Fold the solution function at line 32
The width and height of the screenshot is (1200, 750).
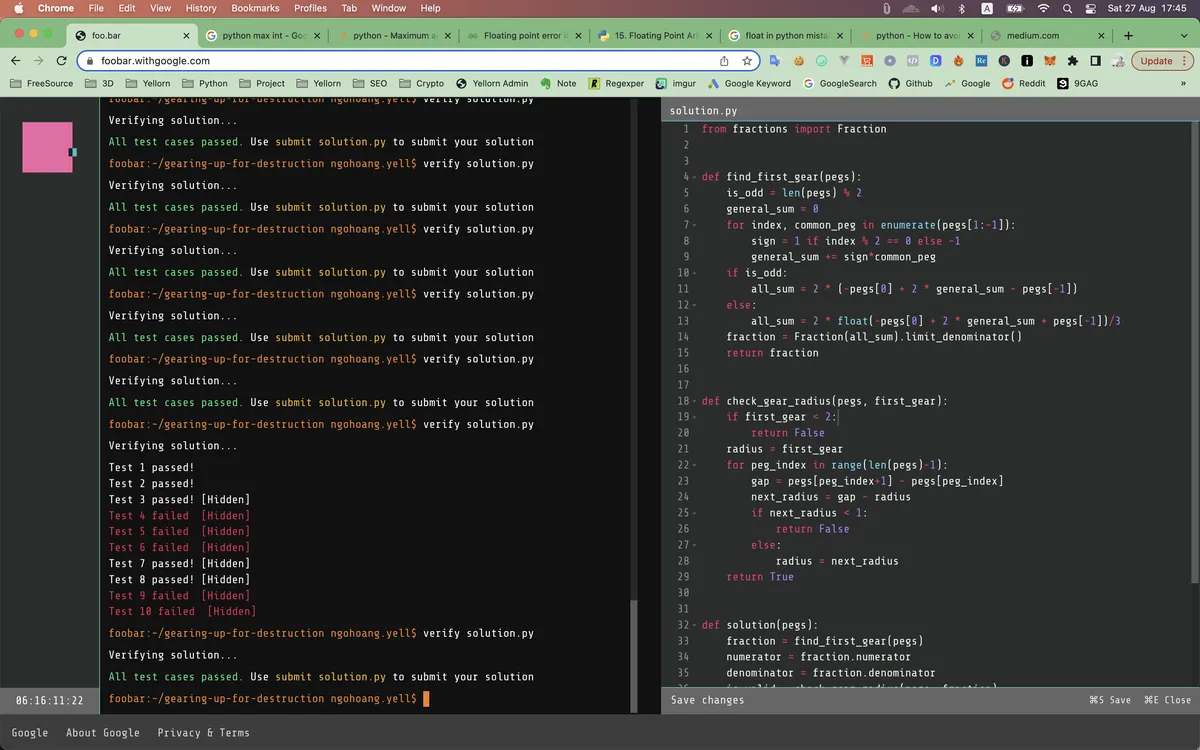coord(693,625)
